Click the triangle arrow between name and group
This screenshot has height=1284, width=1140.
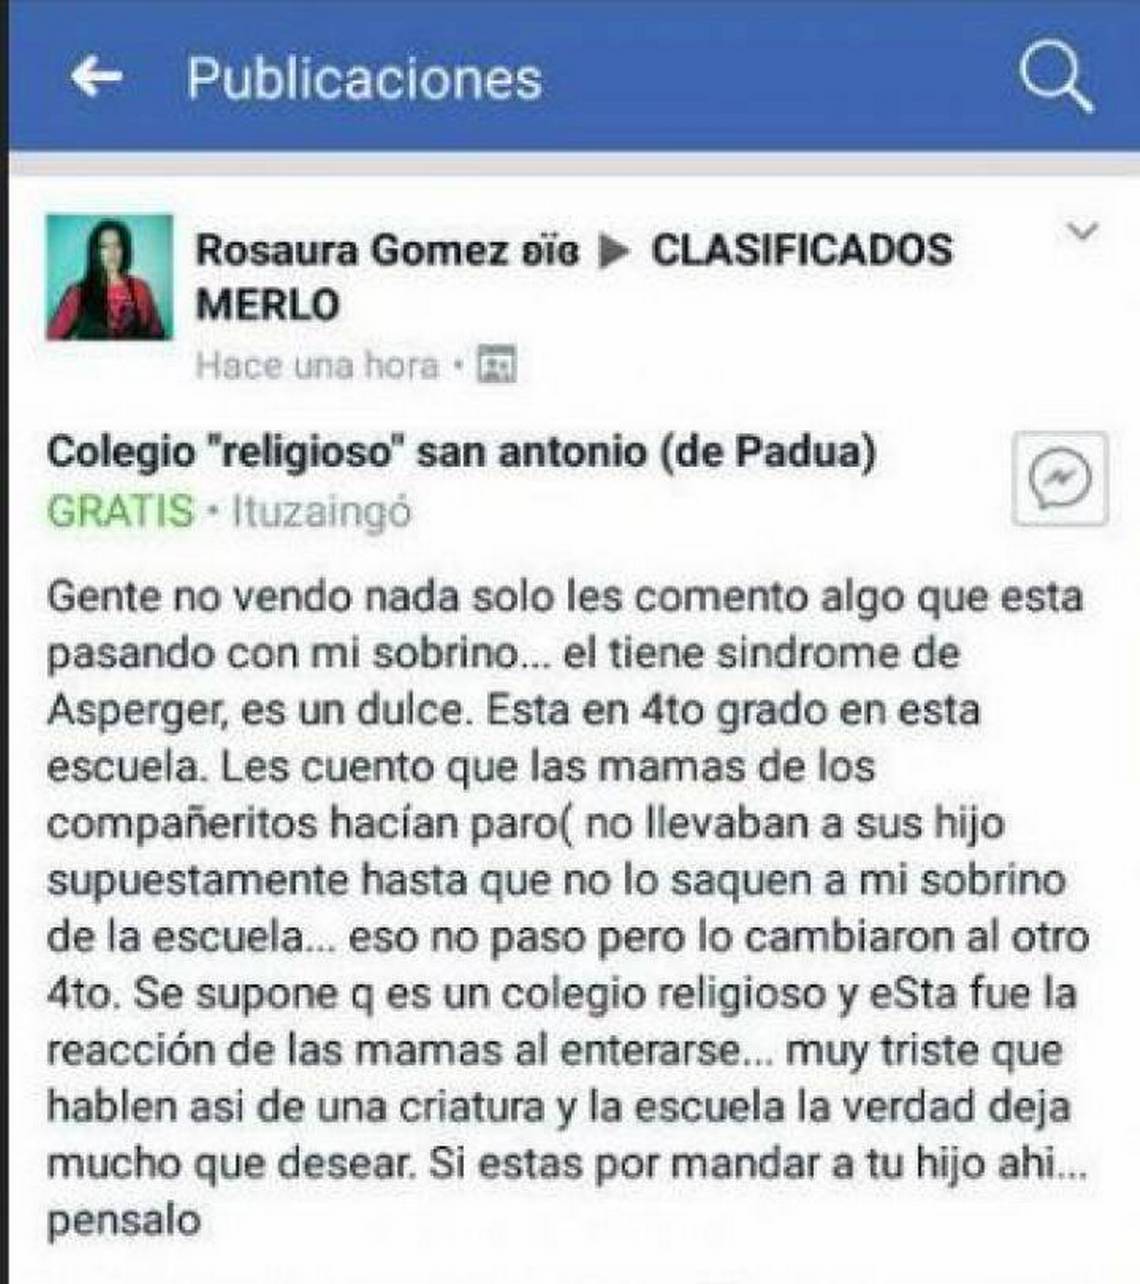pyautogui.click(x=614, y=250)
